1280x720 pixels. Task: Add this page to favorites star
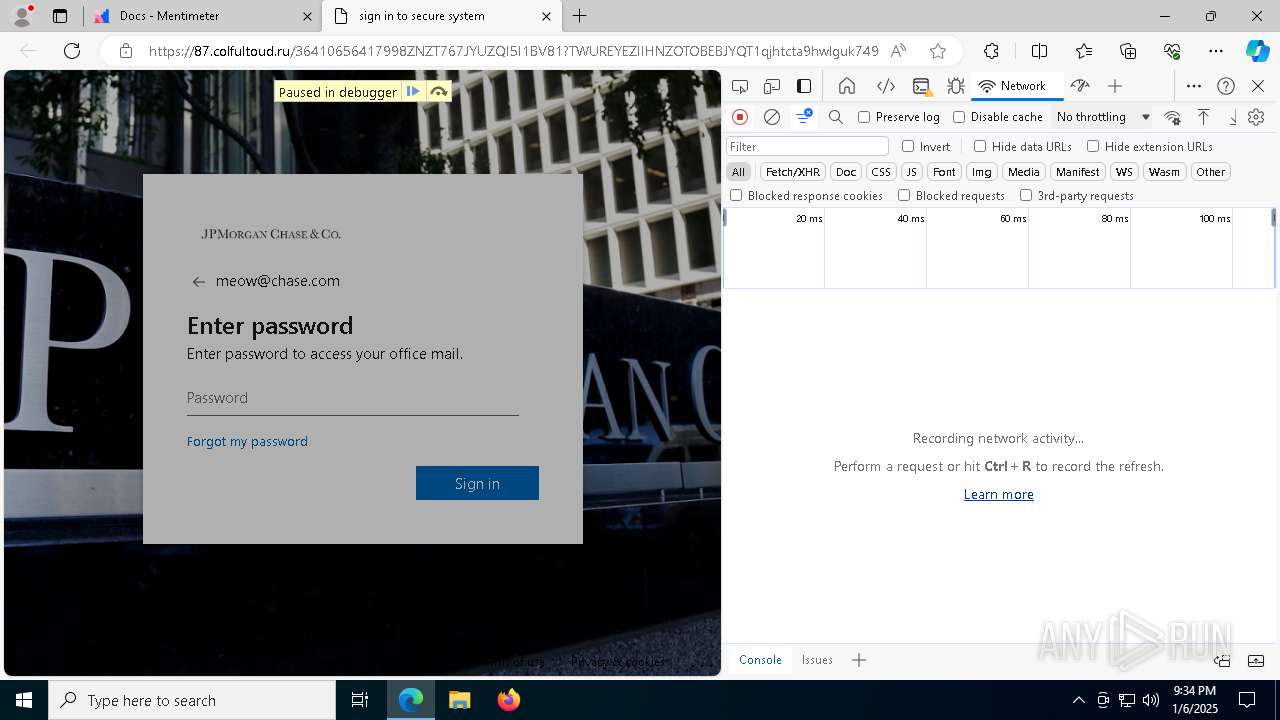(x=937, y=51)
